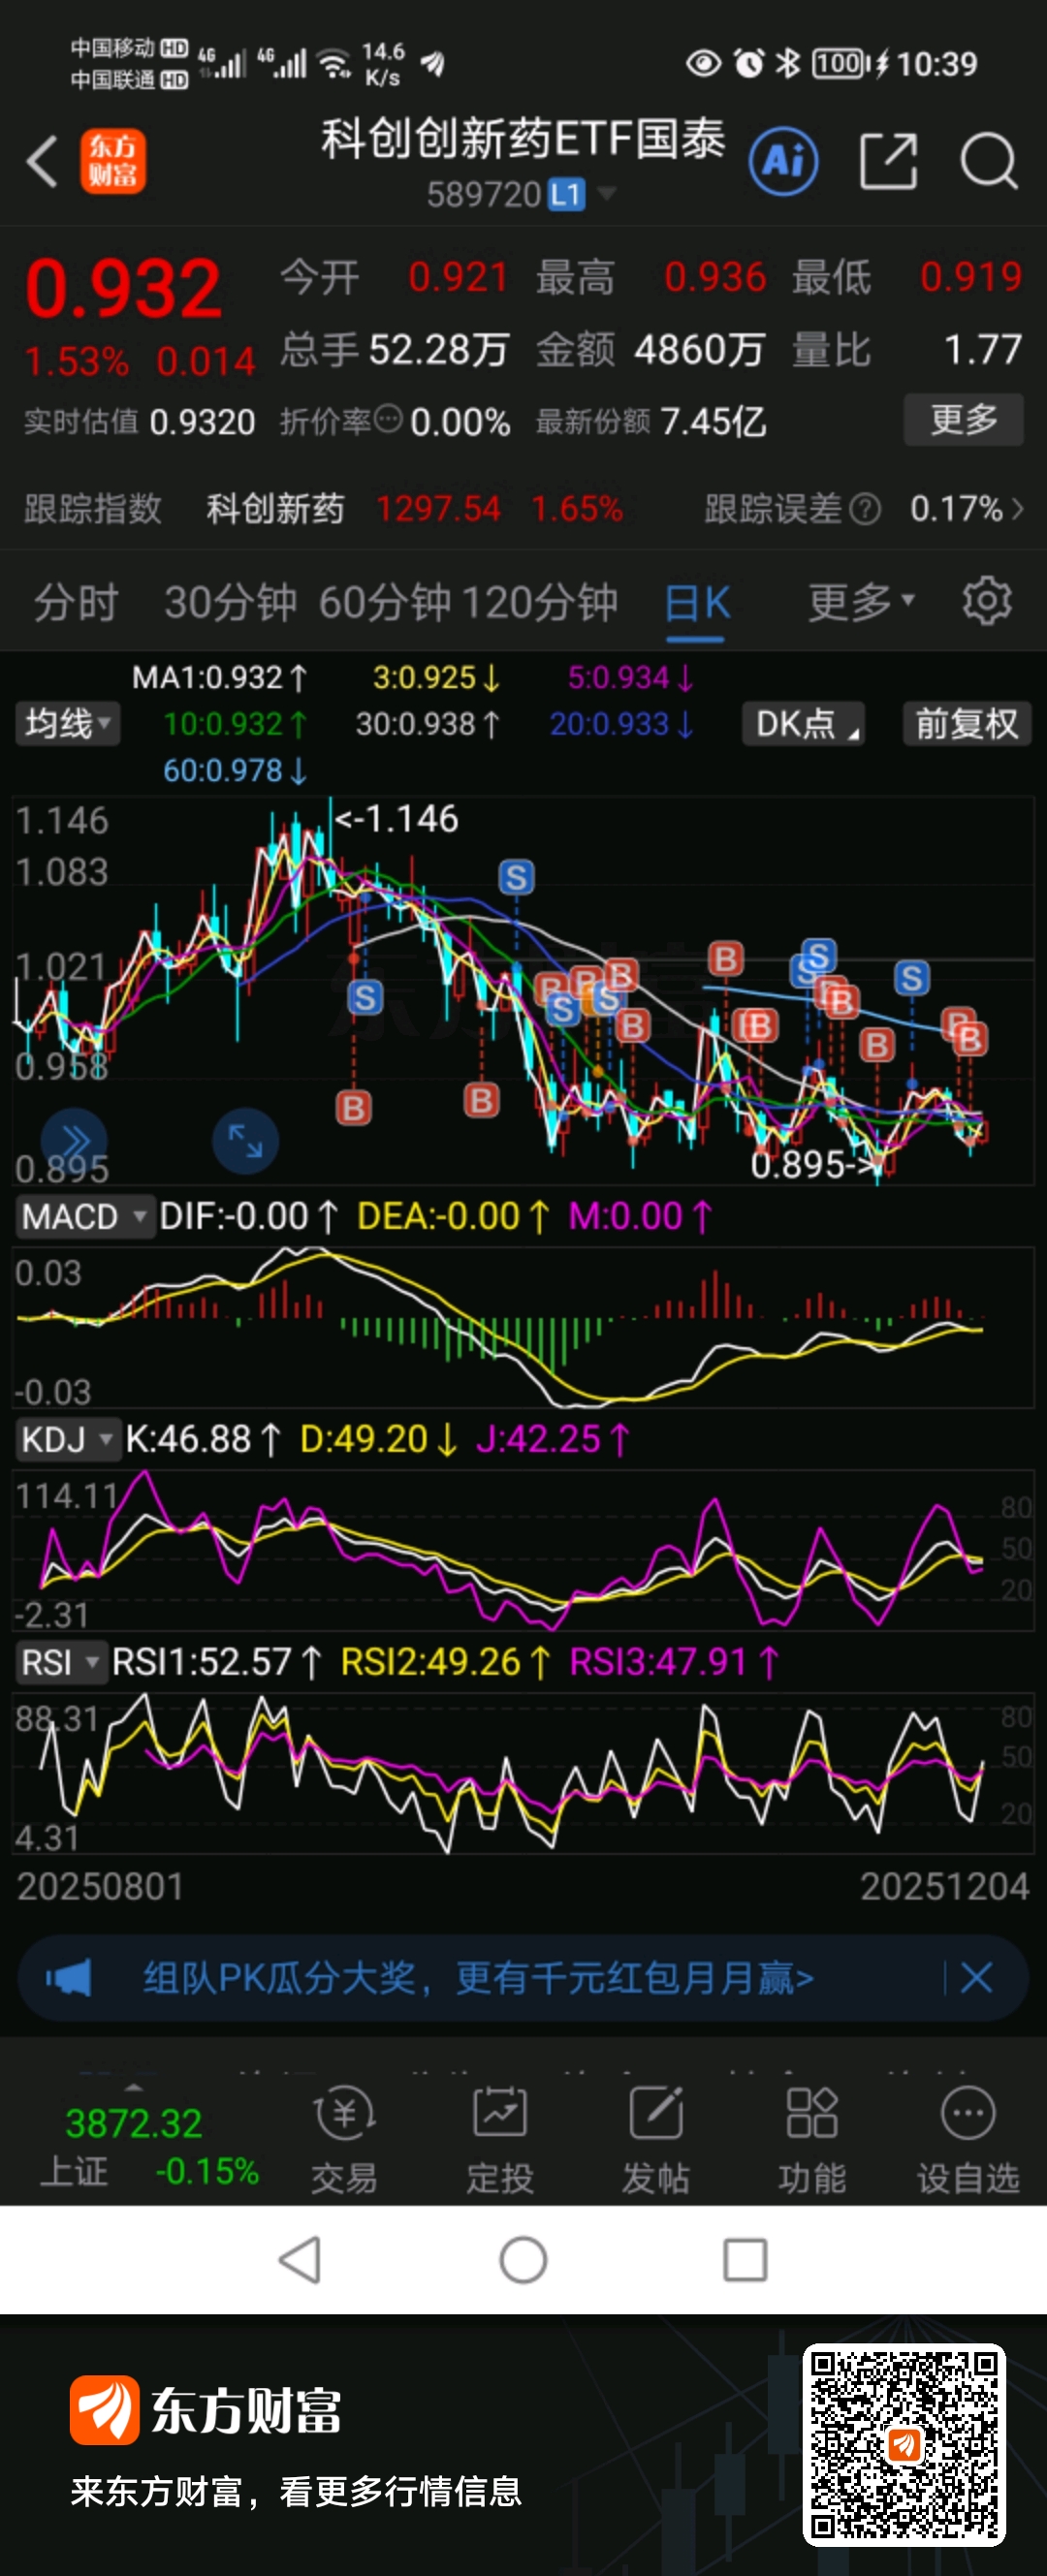Tap the 20250801 start date label

tap(100, 1887)
